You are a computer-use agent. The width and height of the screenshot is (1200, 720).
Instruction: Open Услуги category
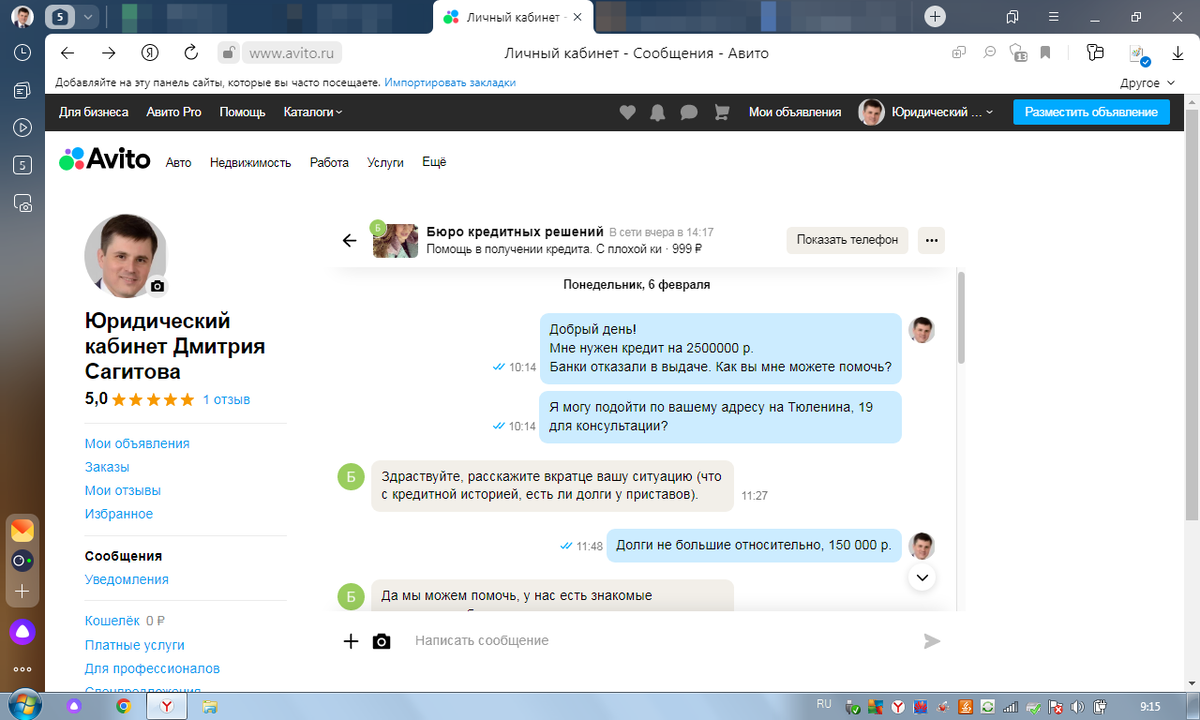click(385, 162)
